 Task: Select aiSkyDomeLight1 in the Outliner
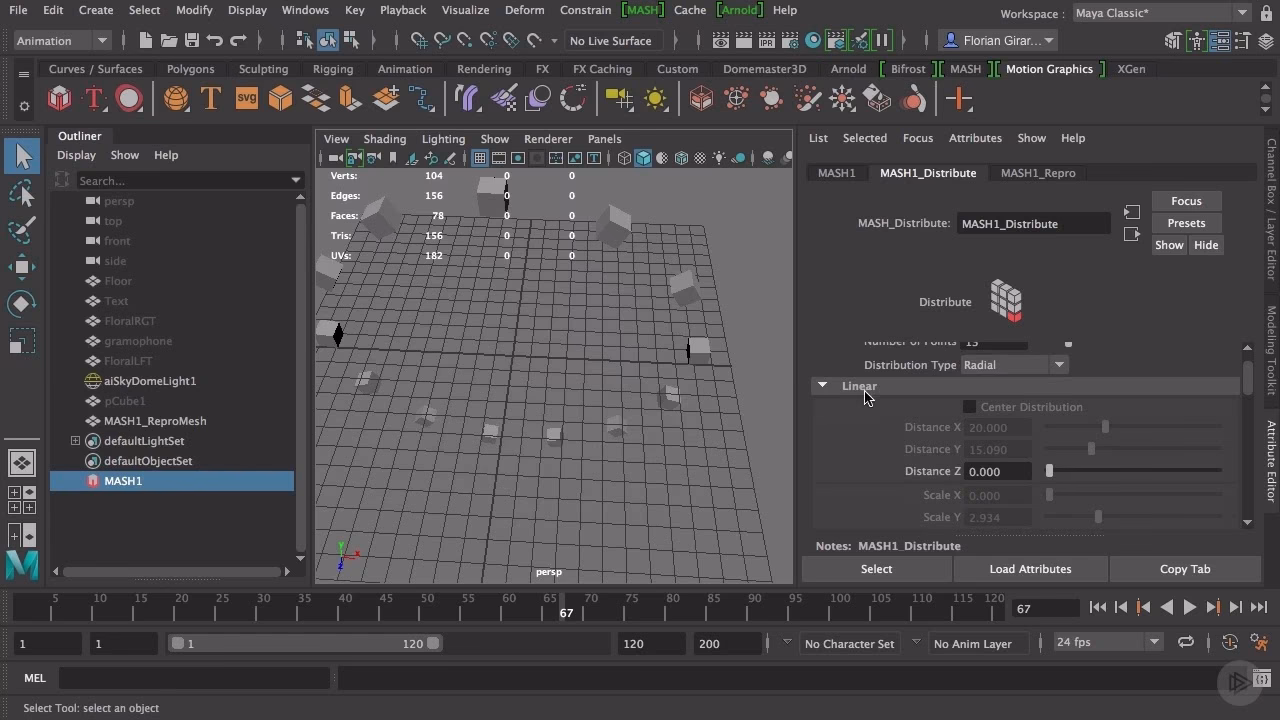click(150, 381)
